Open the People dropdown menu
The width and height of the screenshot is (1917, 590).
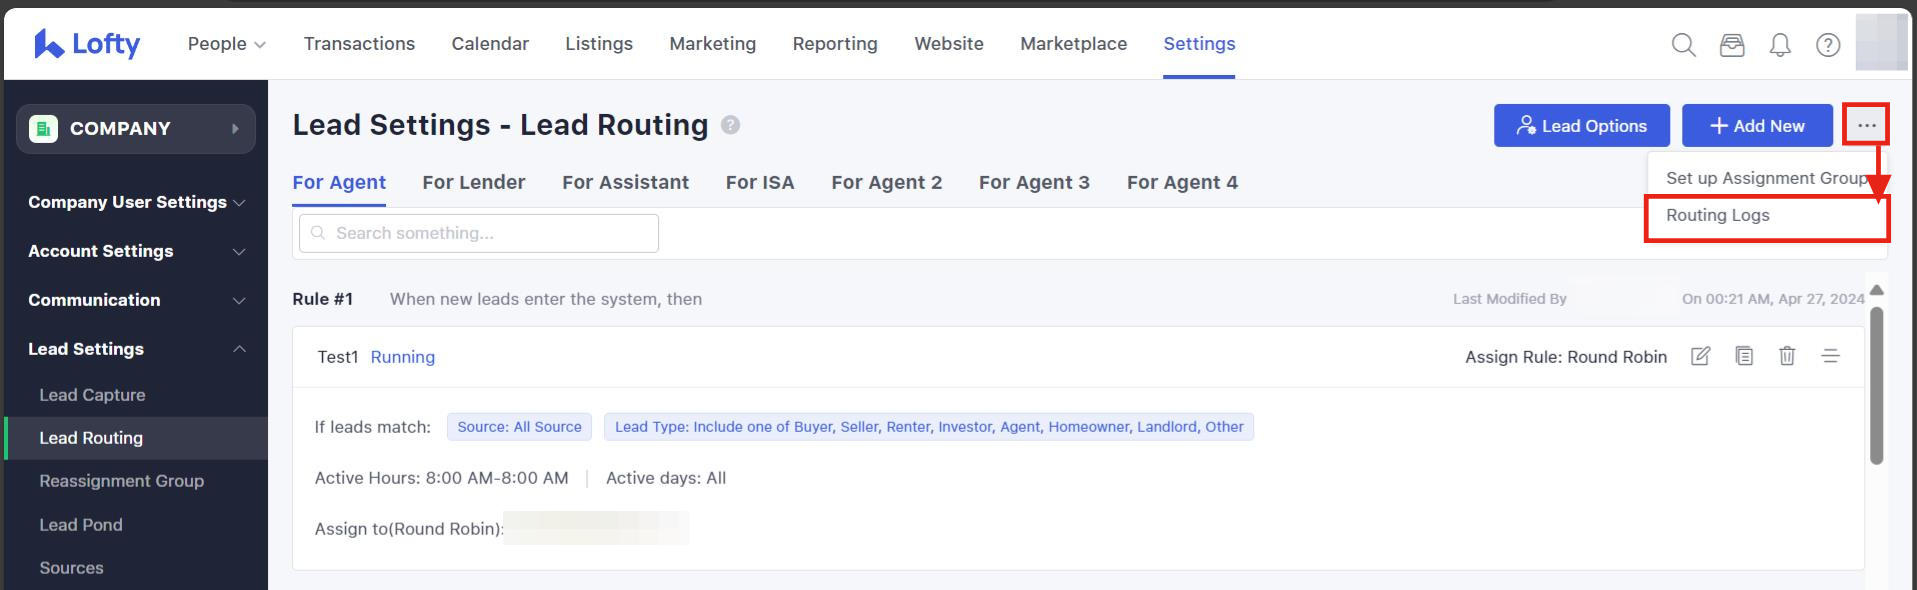coord(226,44)
